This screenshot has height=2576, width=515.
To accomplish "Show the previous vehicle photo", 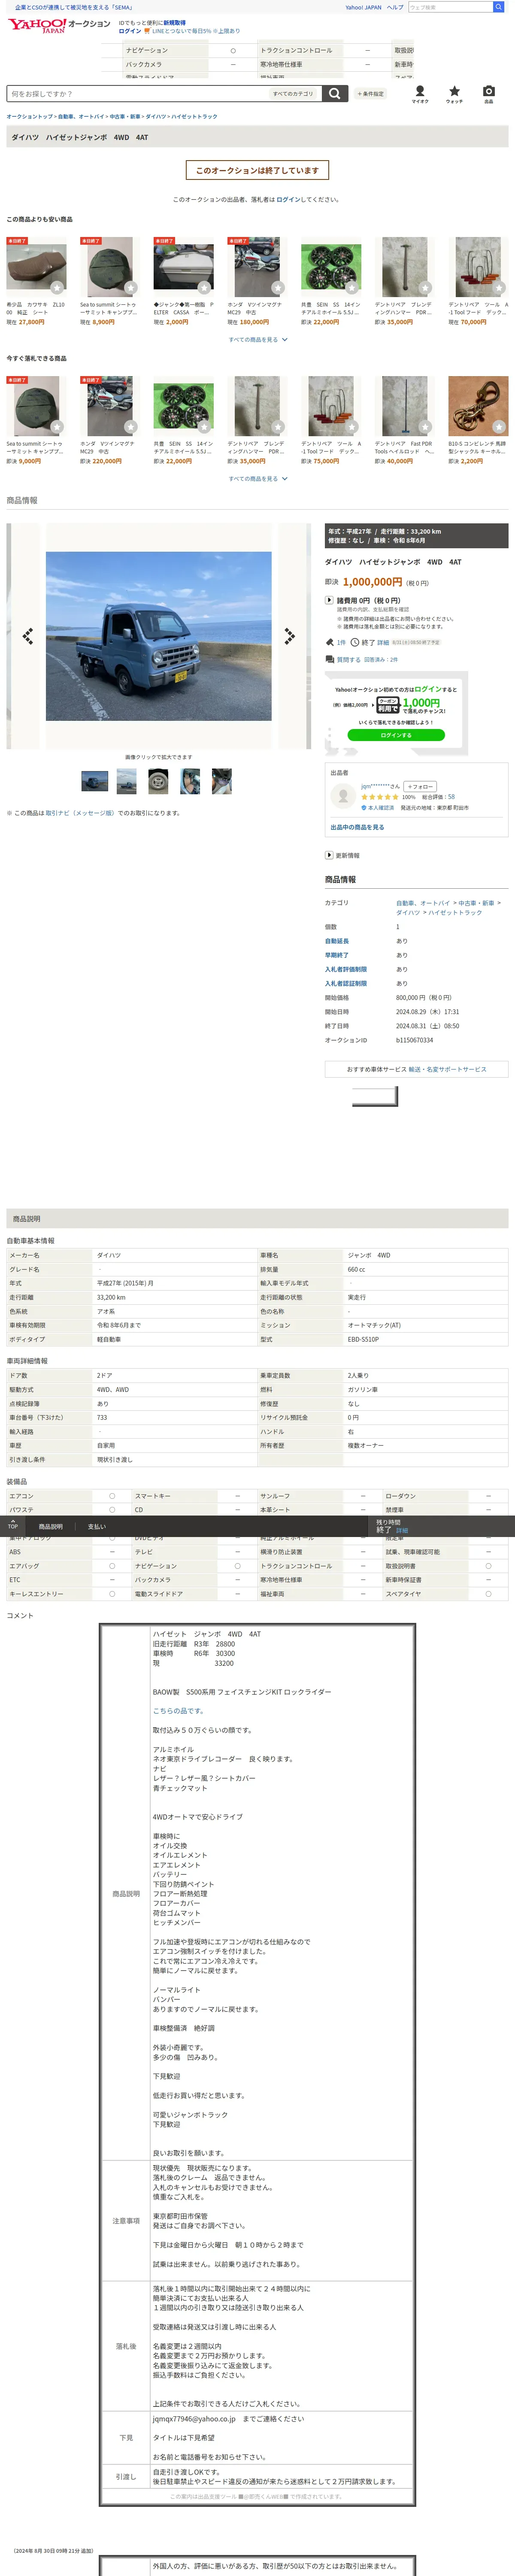I will (x=27, y=636).
